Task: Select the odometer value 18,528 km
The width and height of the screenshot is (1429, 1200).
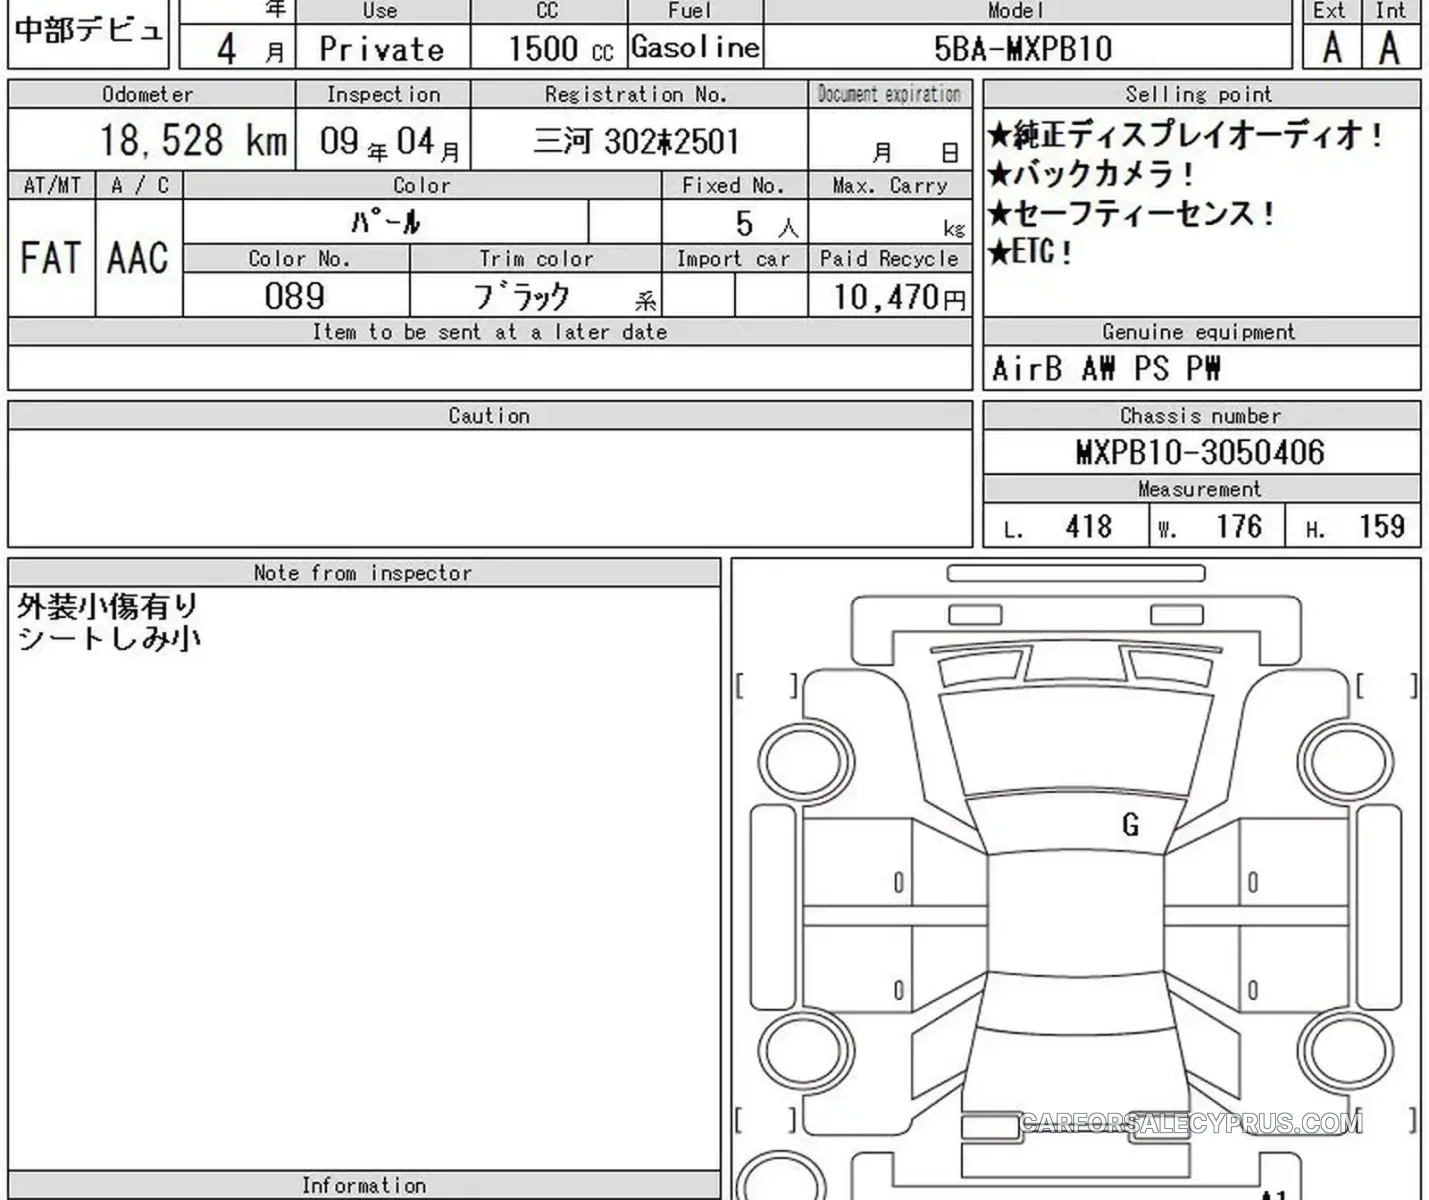Action: point(193,141)
